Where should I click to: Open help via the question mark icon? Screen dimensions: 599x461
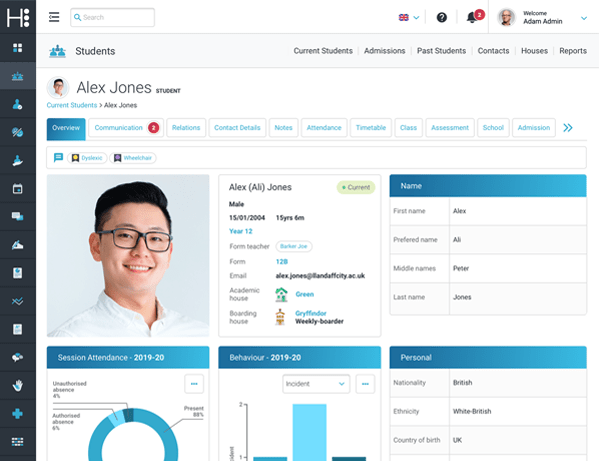442,17
